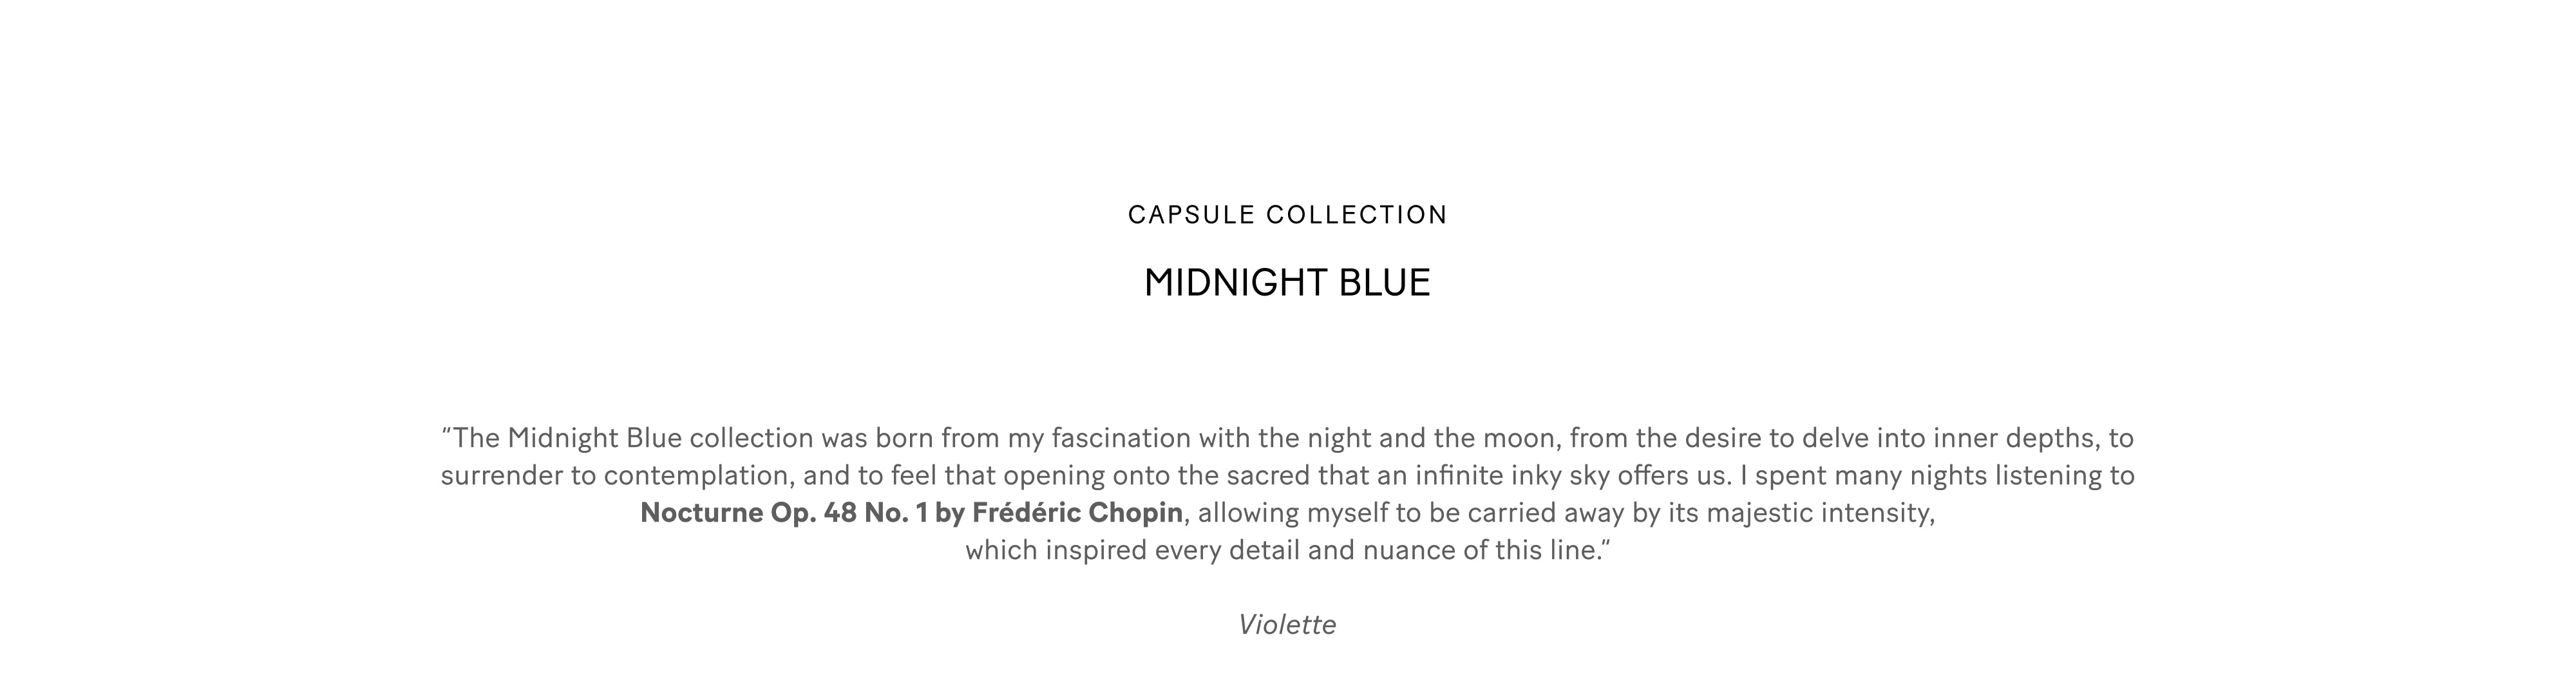Click the Violette signature
Image resolution: width=2576 pixels, height=675 pixels.
tap(1287, 625)
